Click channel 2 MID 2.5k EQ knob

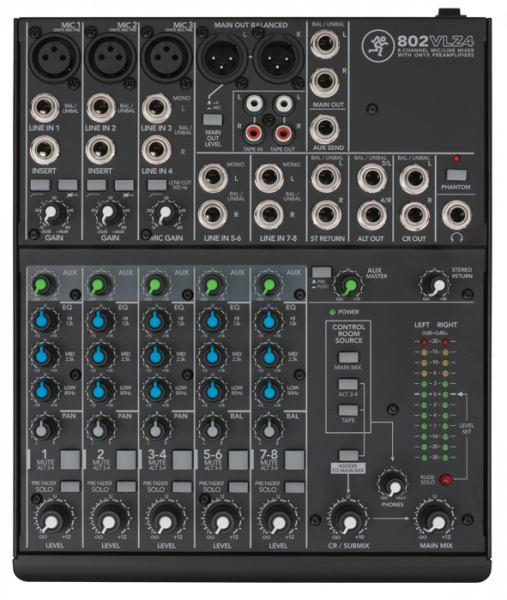pos(99,355)
